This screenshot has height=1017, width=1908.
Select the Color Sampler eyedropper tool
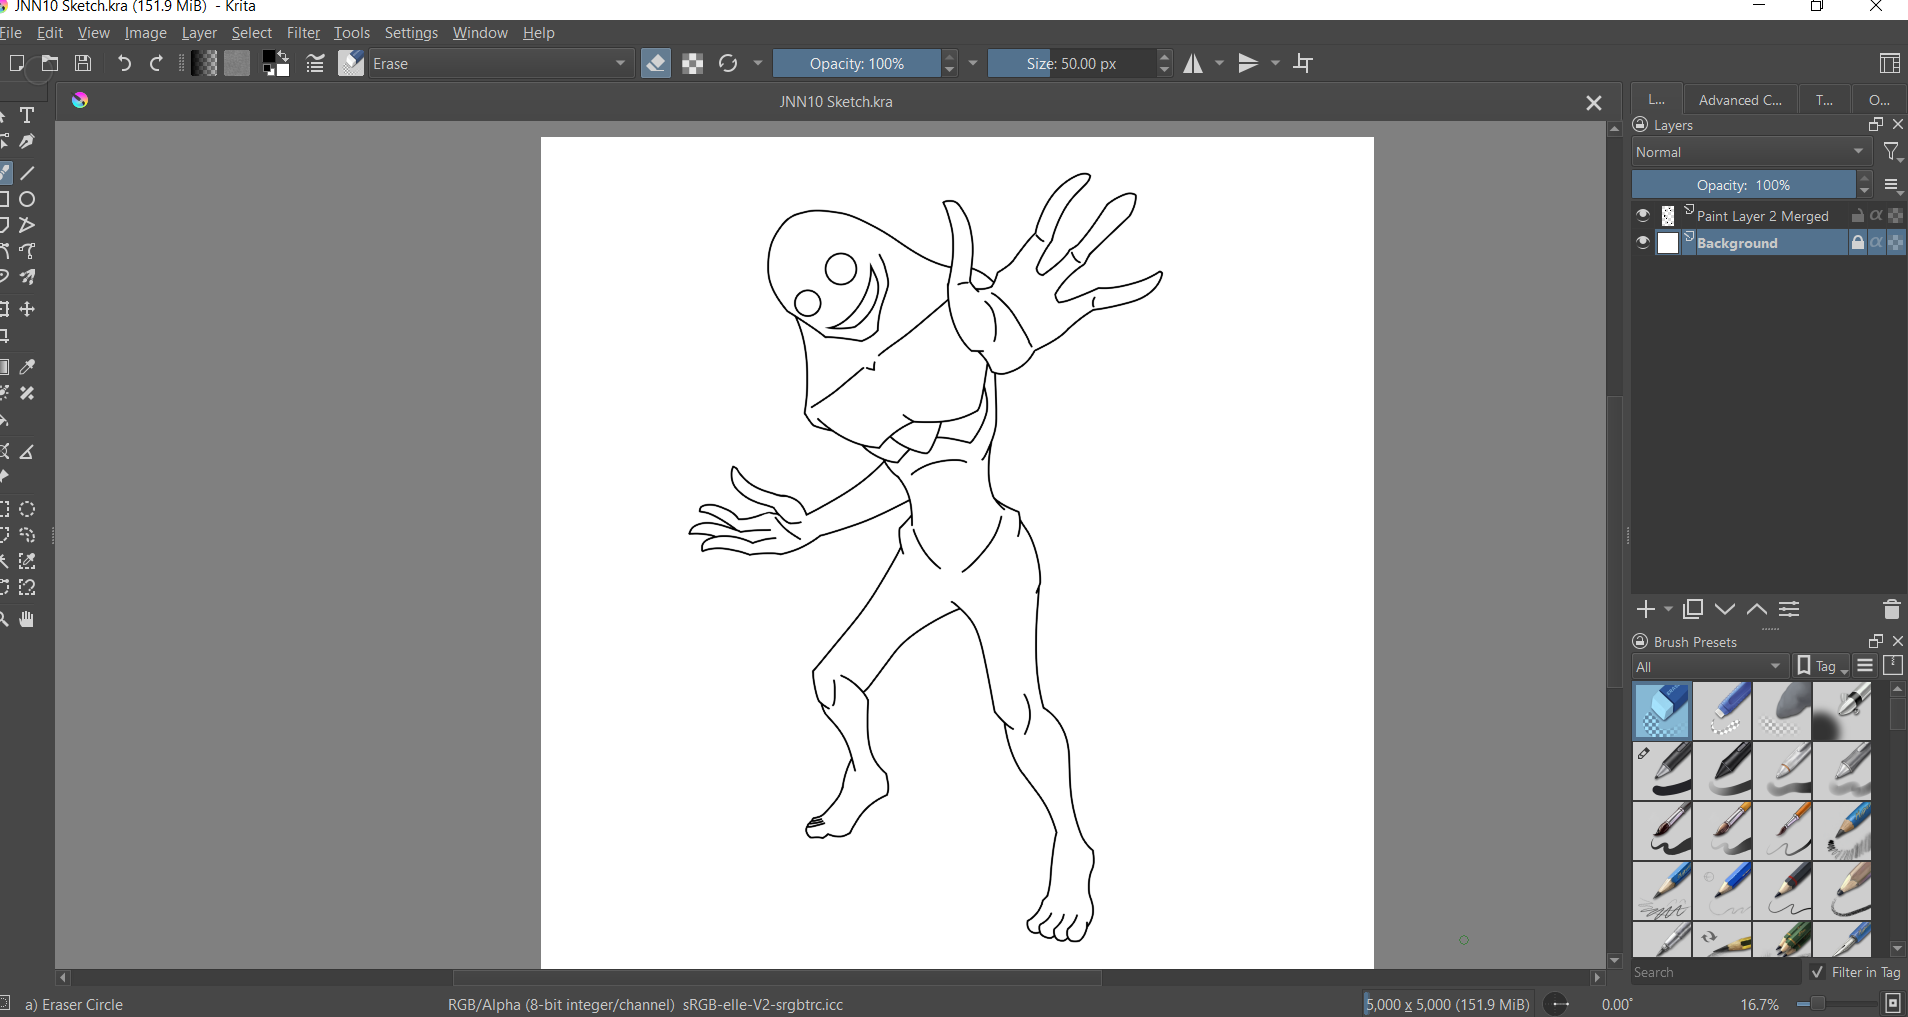(28, 368)
